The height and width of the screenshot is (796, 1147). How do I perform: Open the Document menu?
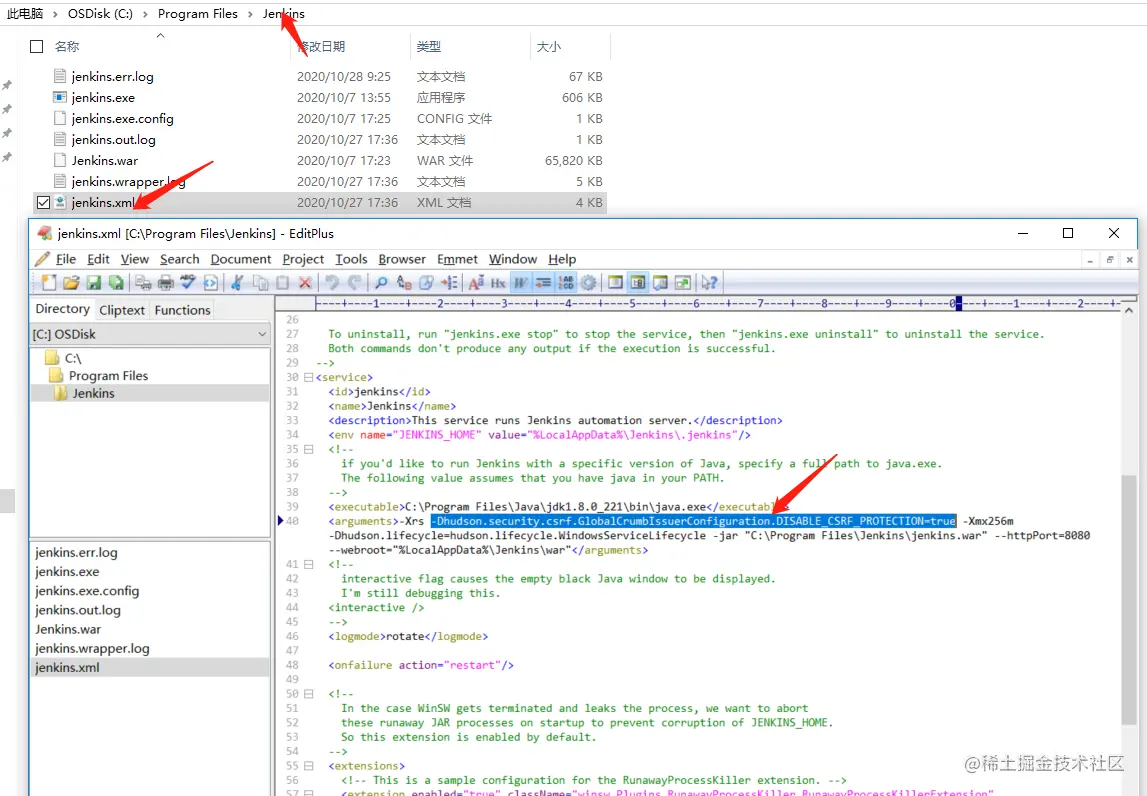point(241,259)
